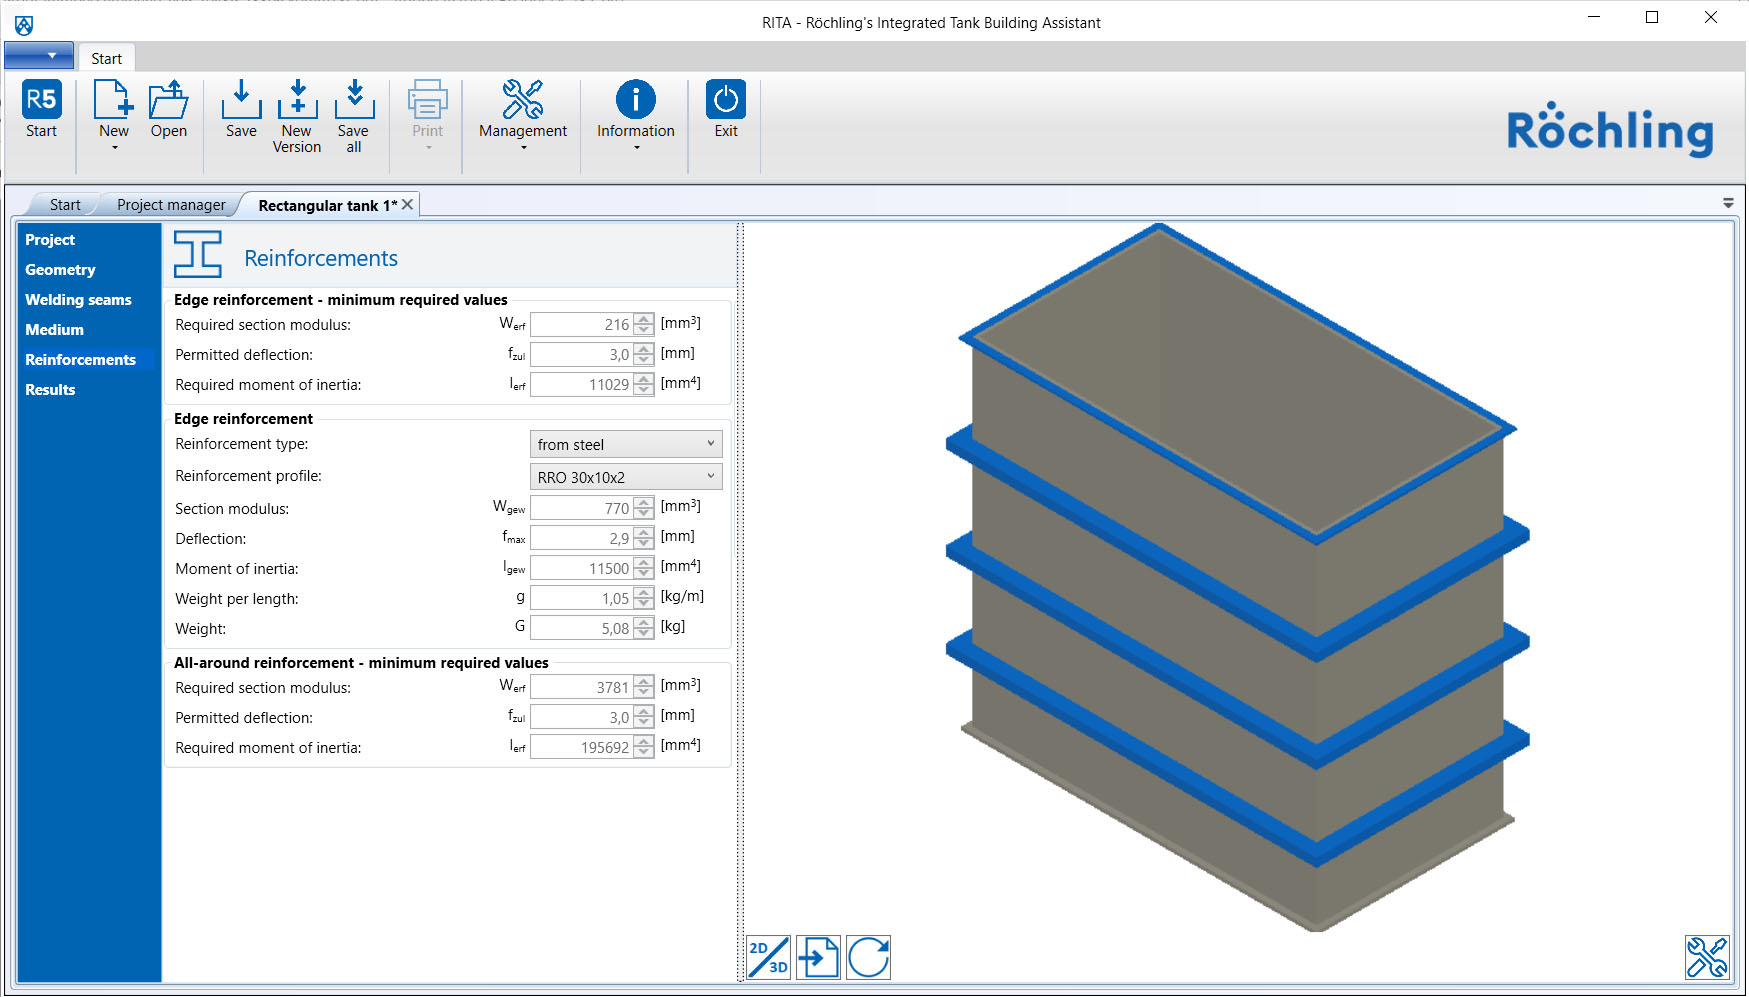Open an existing project with Open icon

[168, 101]
